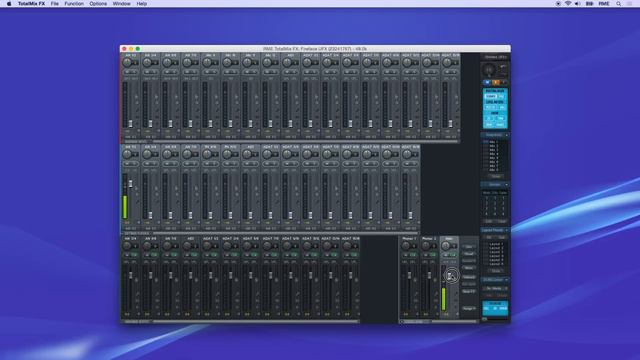Screen dimensions: 640x360
Task: Click pan knob of software playback AN 3/4
Action: tap(147, 154)
